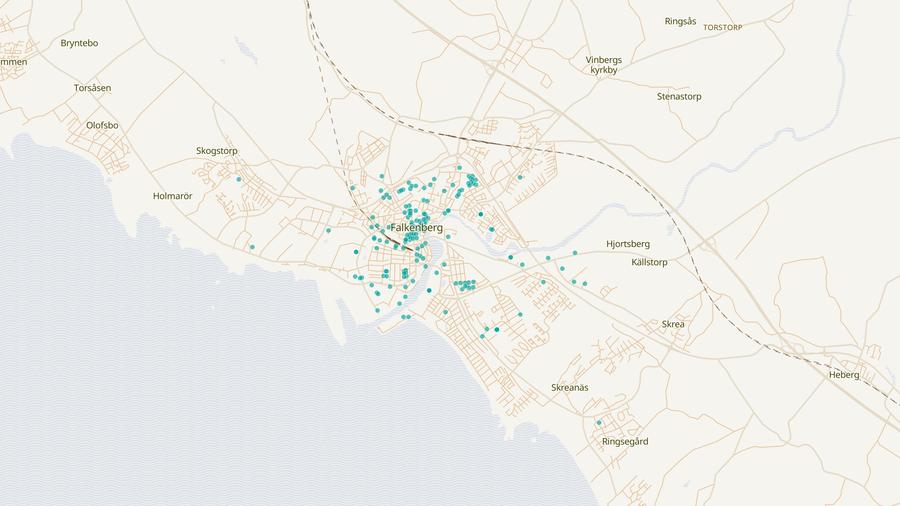The image size is (900, 506).
Task: Select the teal dot right of Skogstorp
Action: pos(239,180)
